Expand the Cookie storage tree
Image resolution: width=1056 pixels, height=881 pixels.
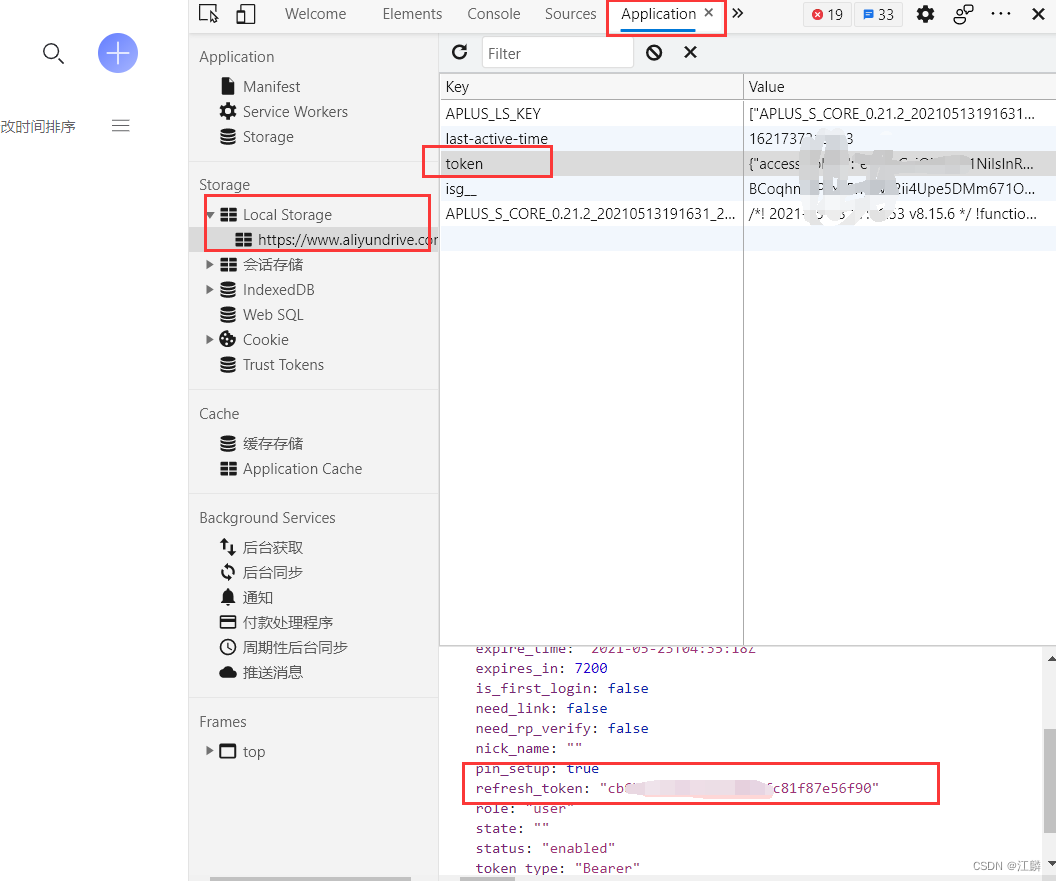208,339
